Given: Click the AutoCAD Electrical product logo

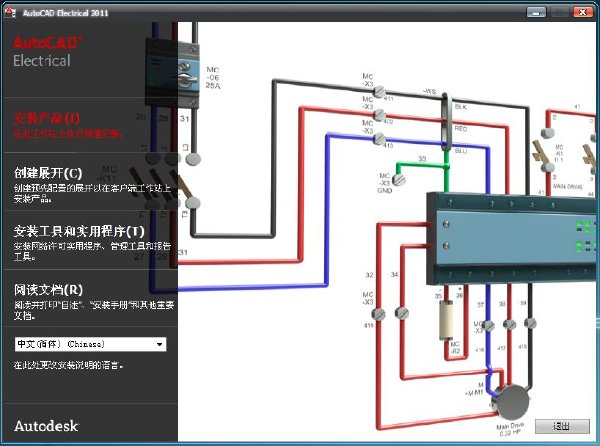Looking at the screenshot, I should (47, 52).
